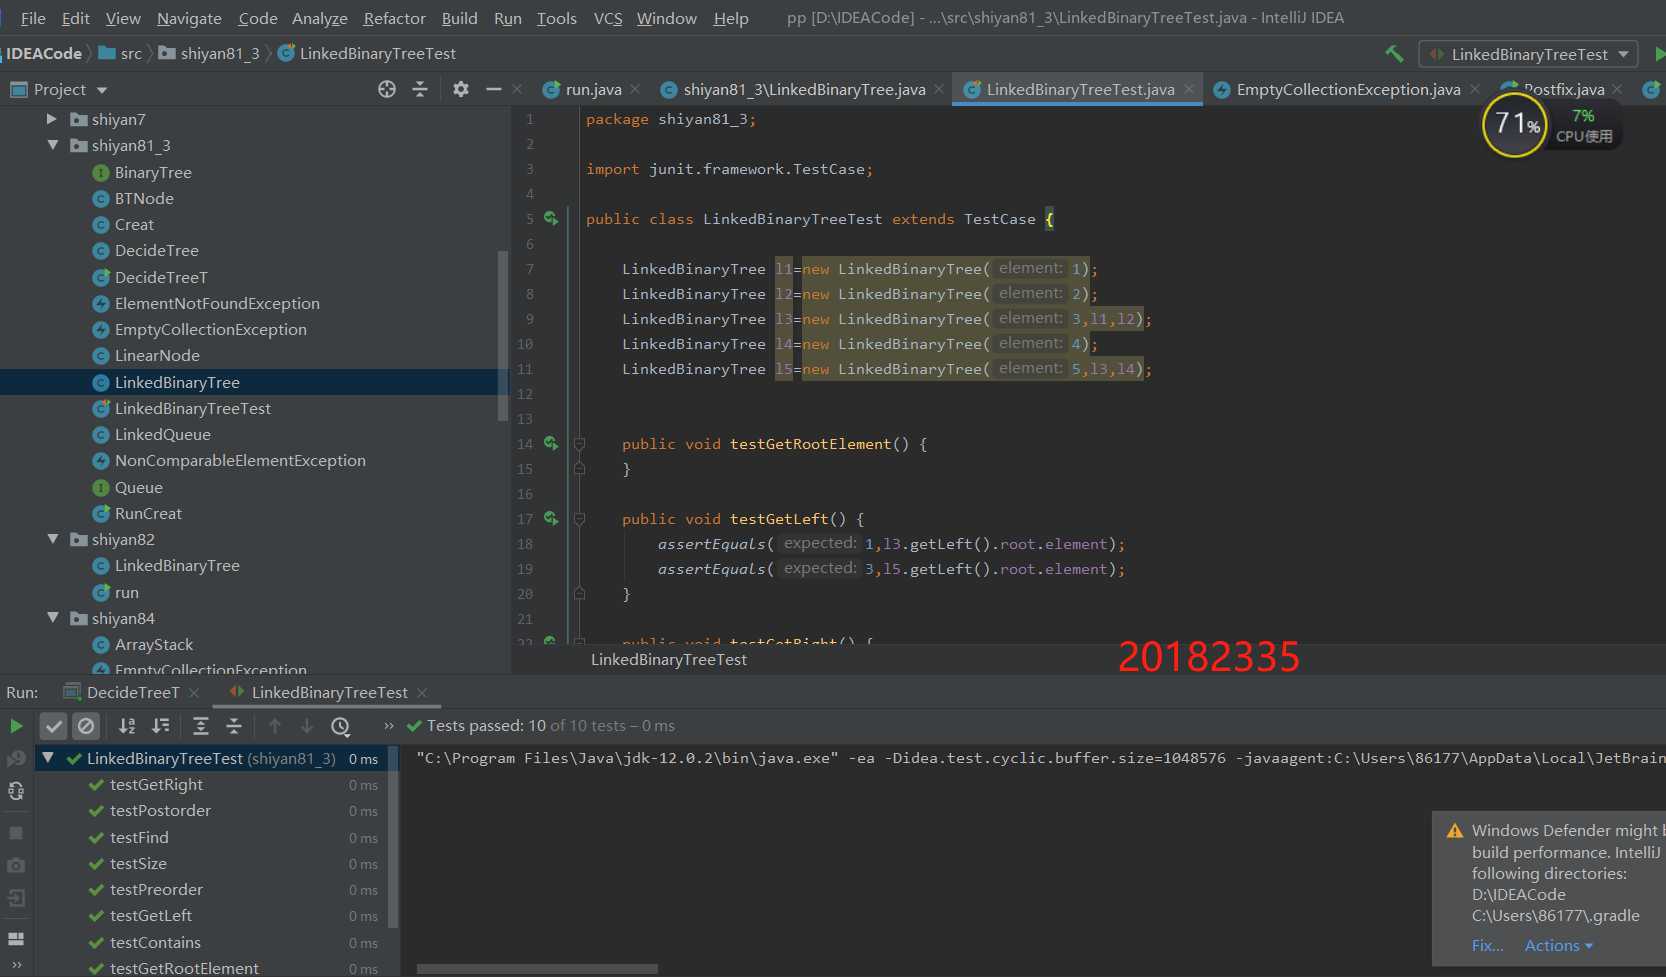Click the Collapse All icon in Project panel

tap(420, 89)
